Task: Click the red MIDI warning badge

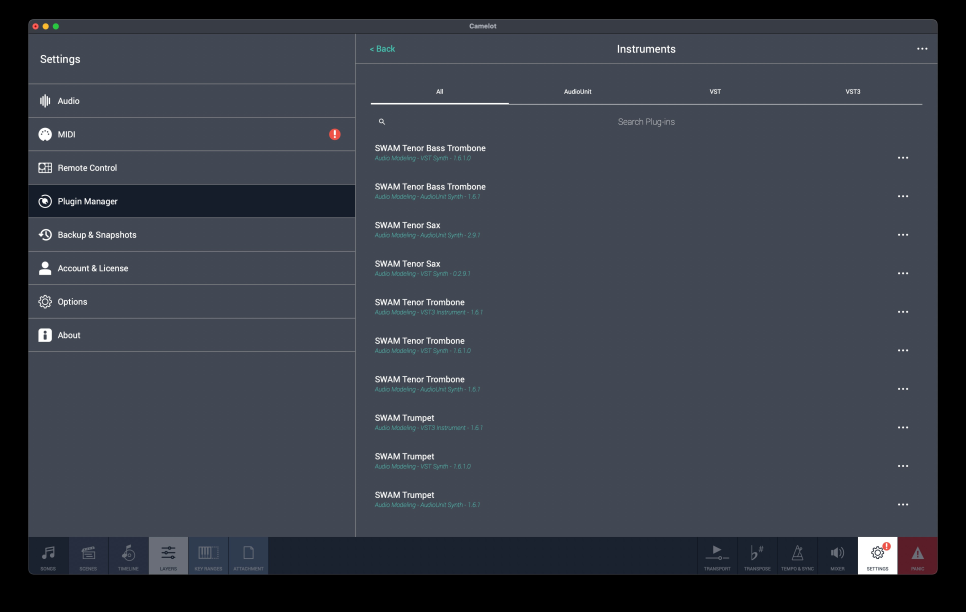Action: click(x=335, y=134)
